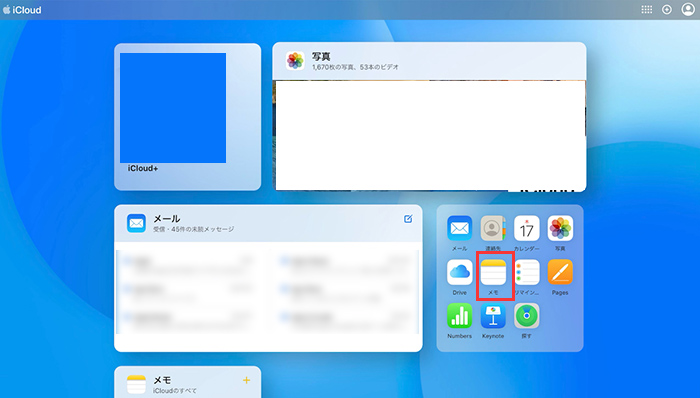The image size is (700, 398).
Task: Click the Photos icon in 写真 widget header
Action: (295, 61)
